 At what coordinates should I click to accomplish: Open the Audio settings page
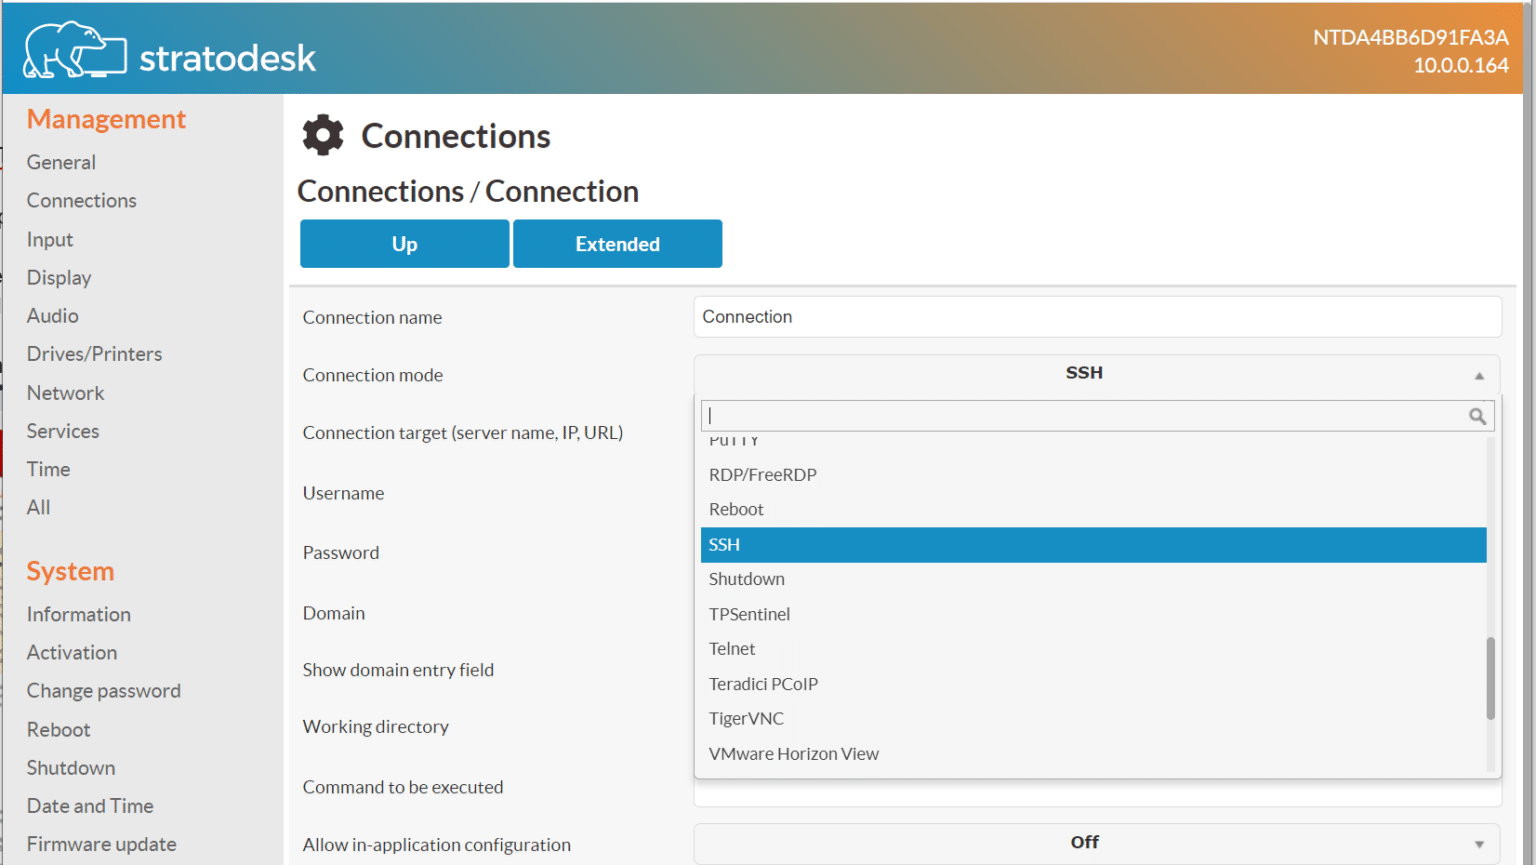53,316
